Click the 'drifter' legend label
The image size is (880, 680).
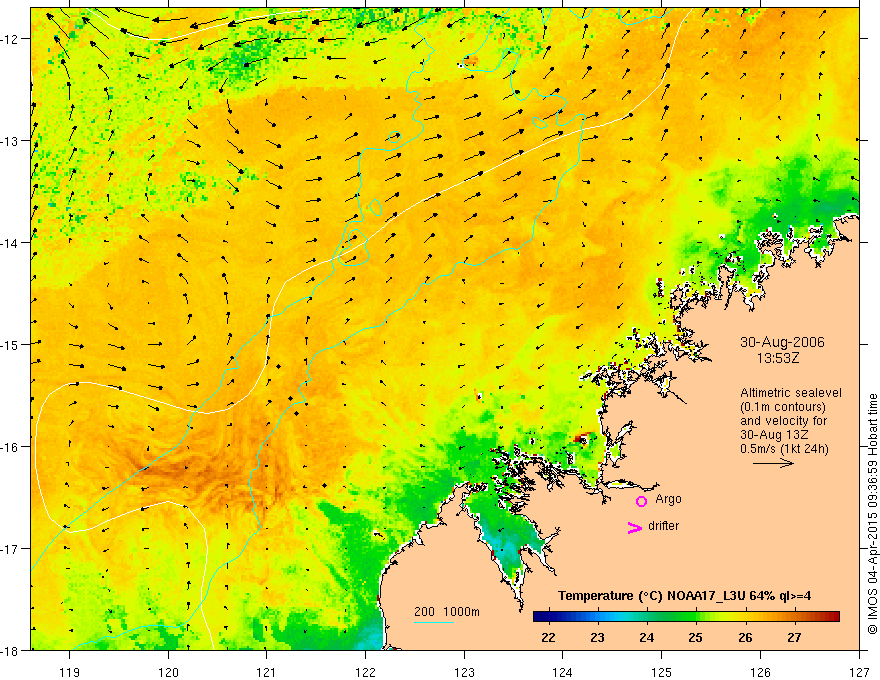pos(663,526)
